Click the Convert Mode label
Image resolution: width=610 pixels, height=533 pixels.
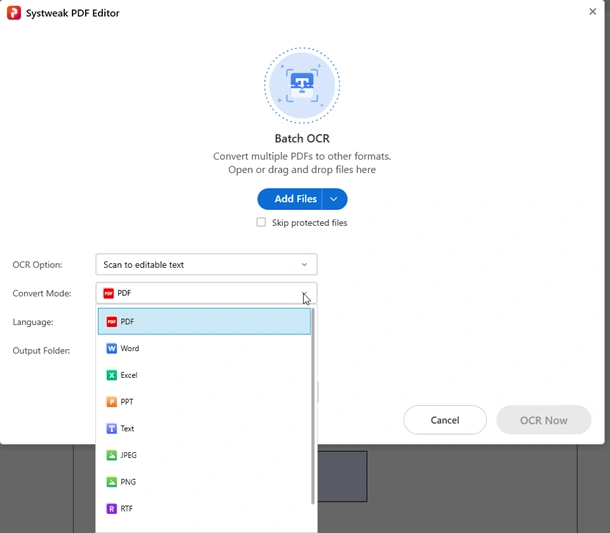tap(42, 293)
